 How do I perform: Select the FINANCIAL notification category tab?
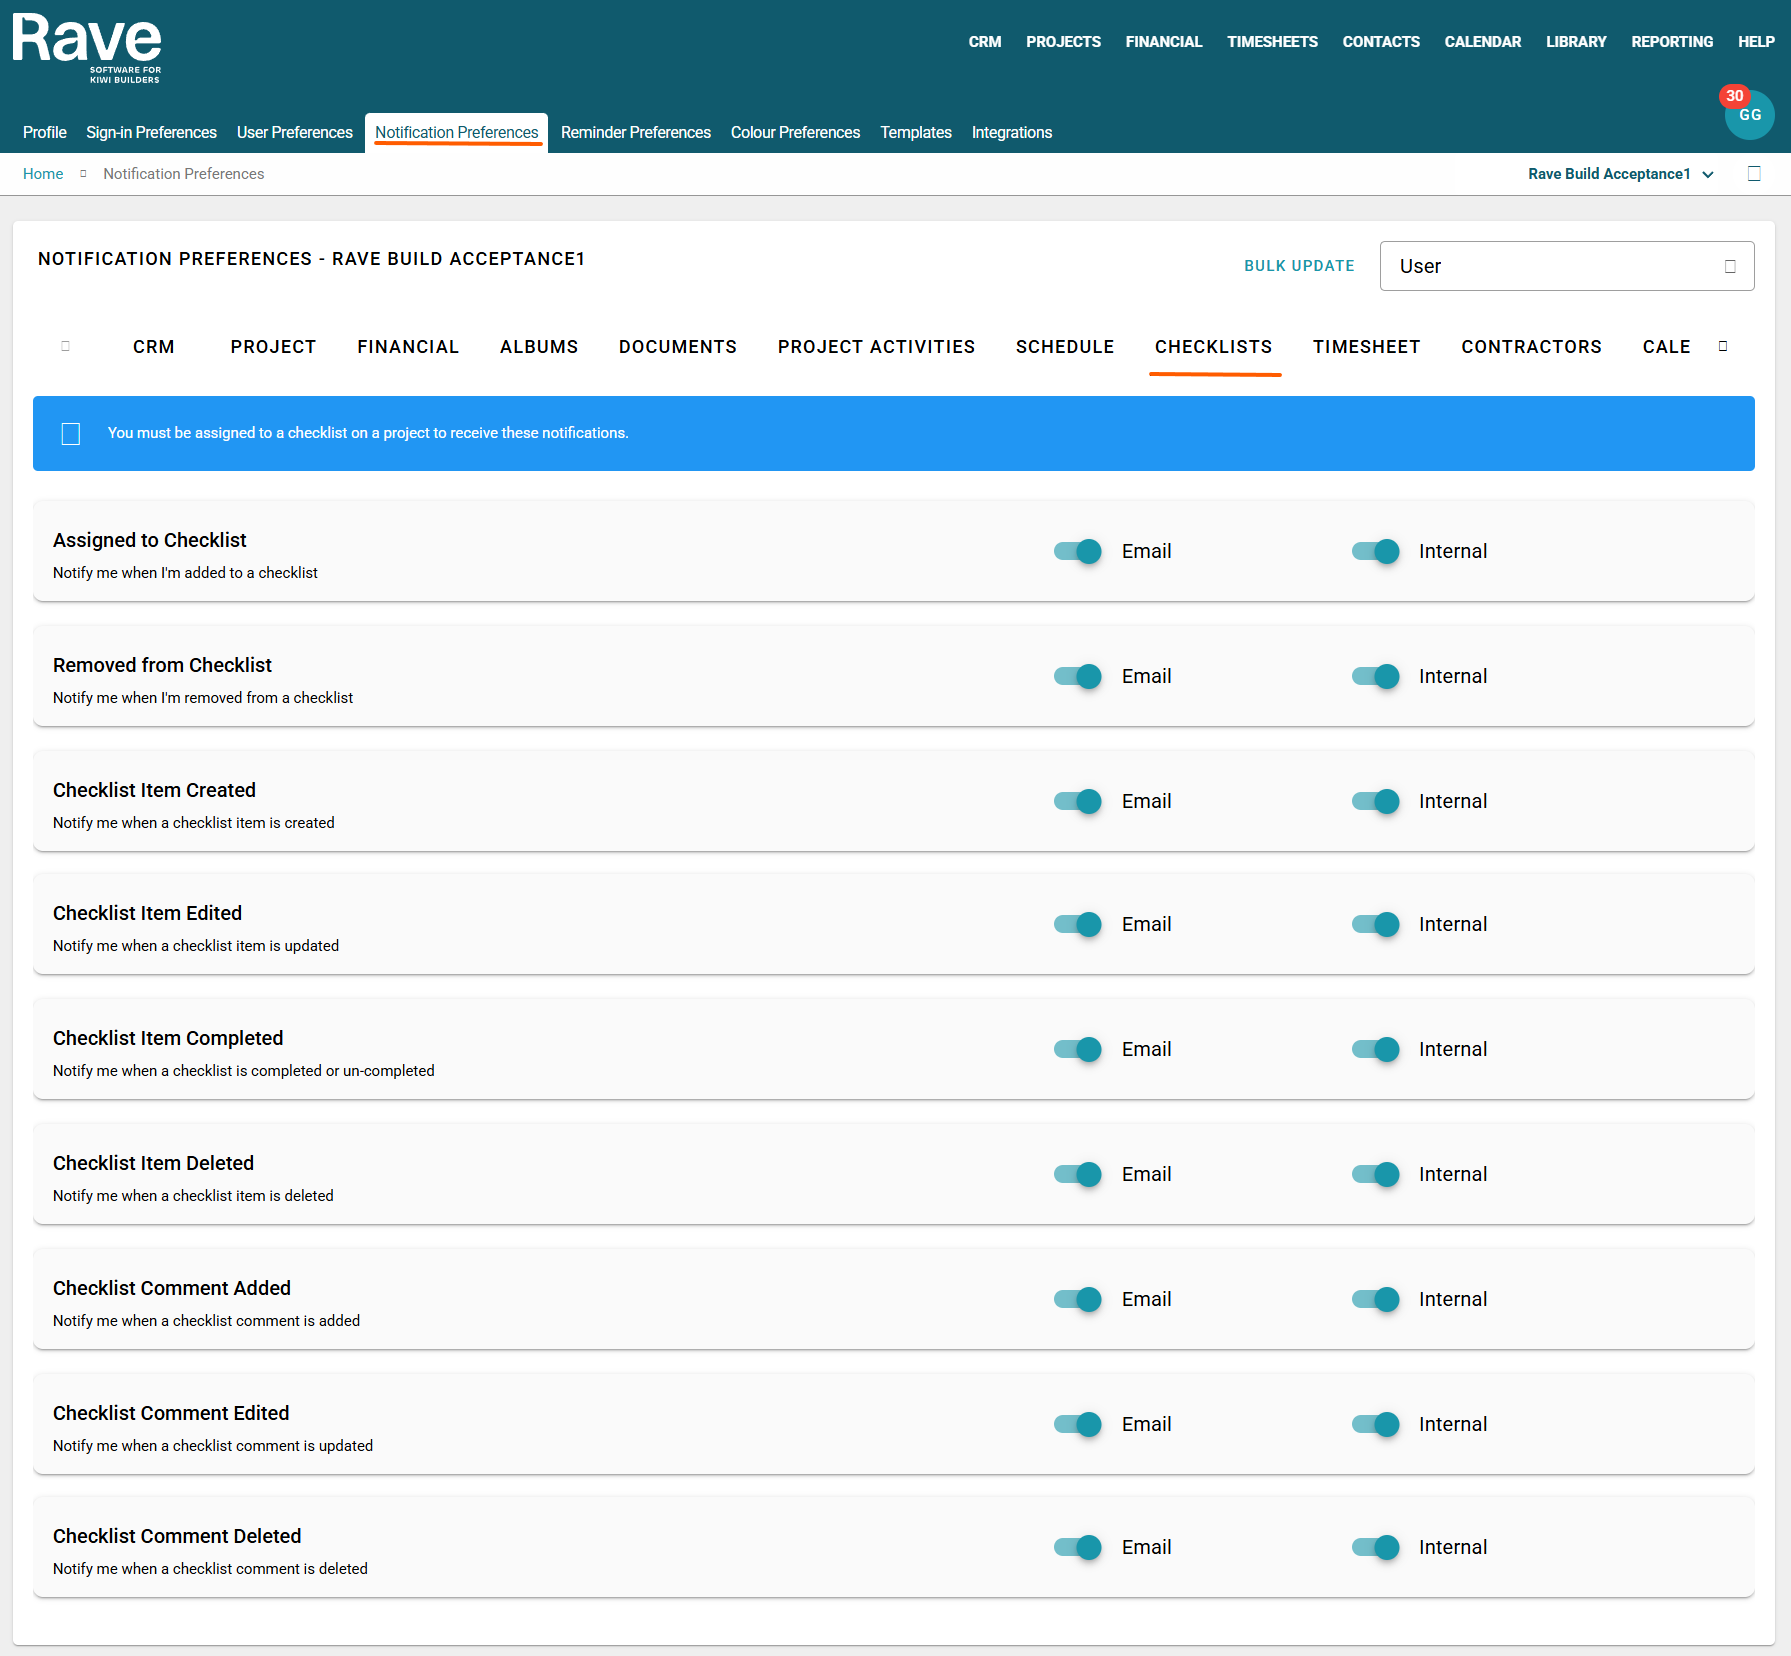(x=408, y=347)
